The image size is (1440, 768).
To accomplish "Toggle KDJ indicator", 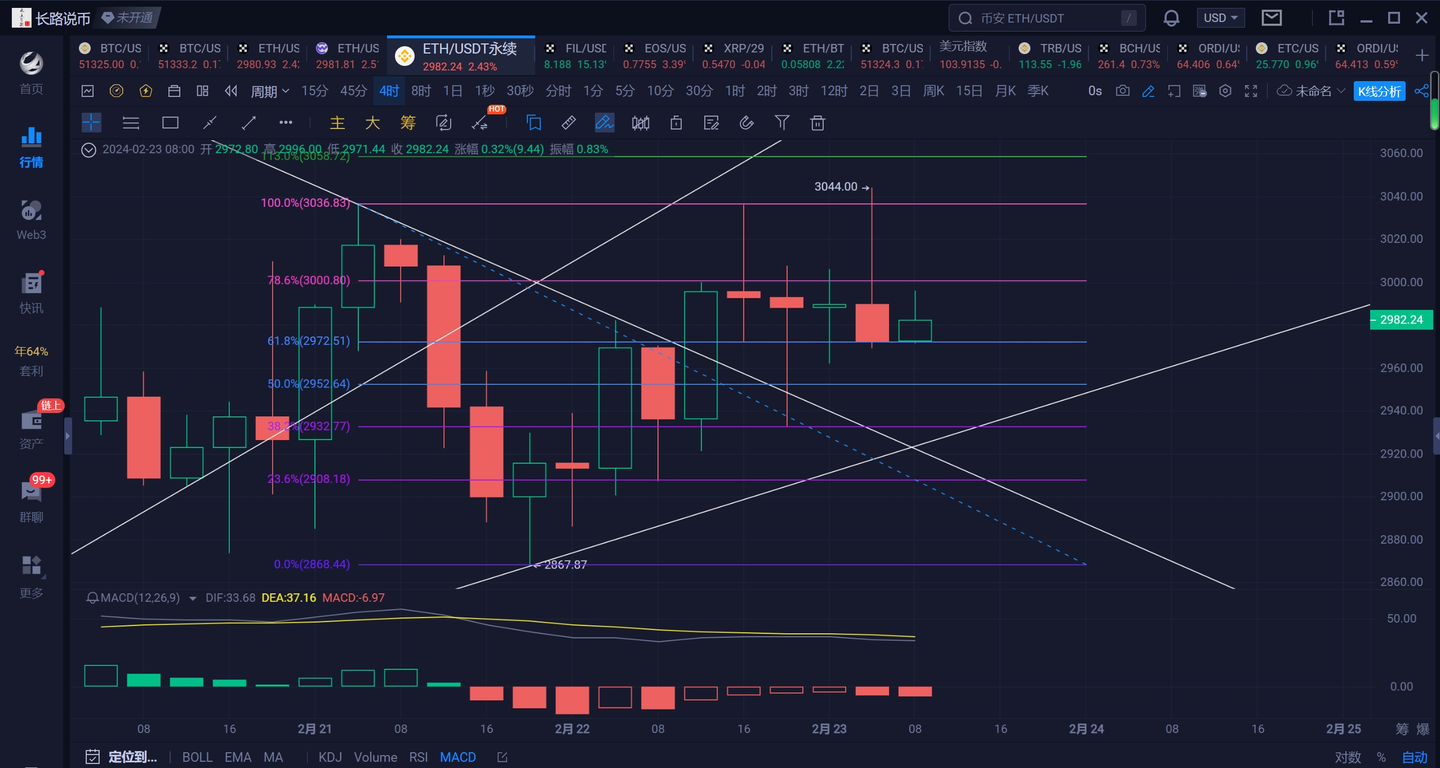I will (330, 757).
